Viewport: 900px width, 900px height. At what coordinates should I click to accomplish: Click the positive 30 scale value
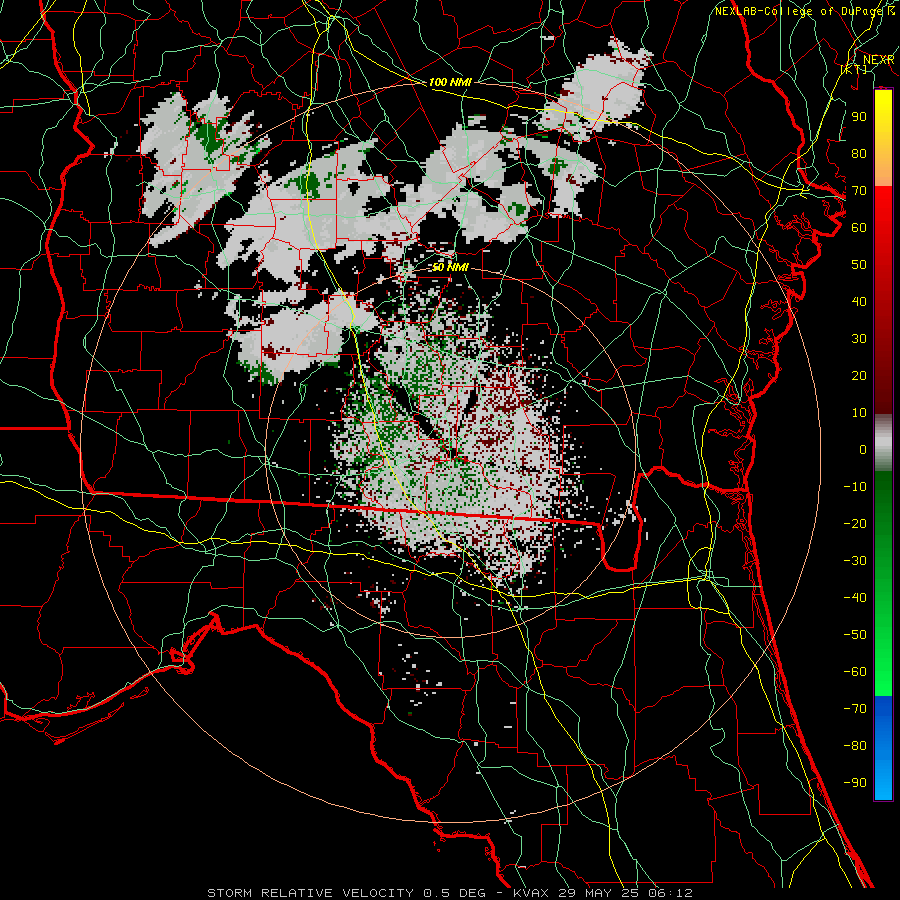[x=859, y=339]
